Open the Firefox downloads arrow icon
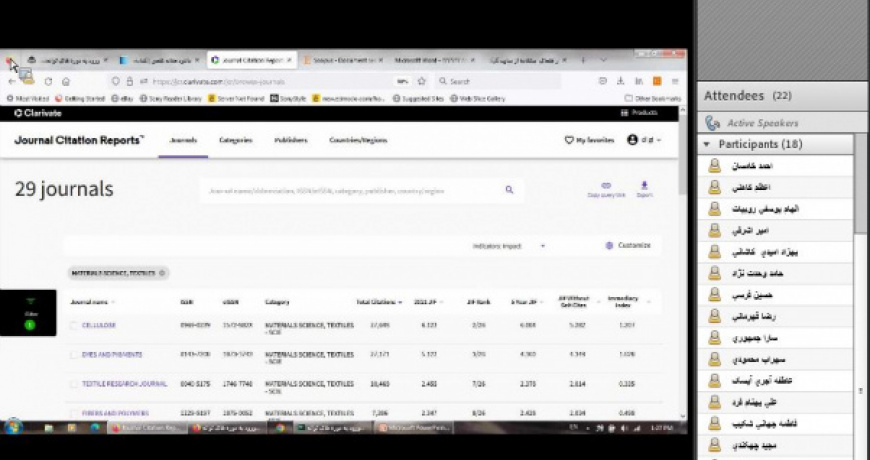Image resolution: width=870 pixels, height=460 pixels. (621, 81)
